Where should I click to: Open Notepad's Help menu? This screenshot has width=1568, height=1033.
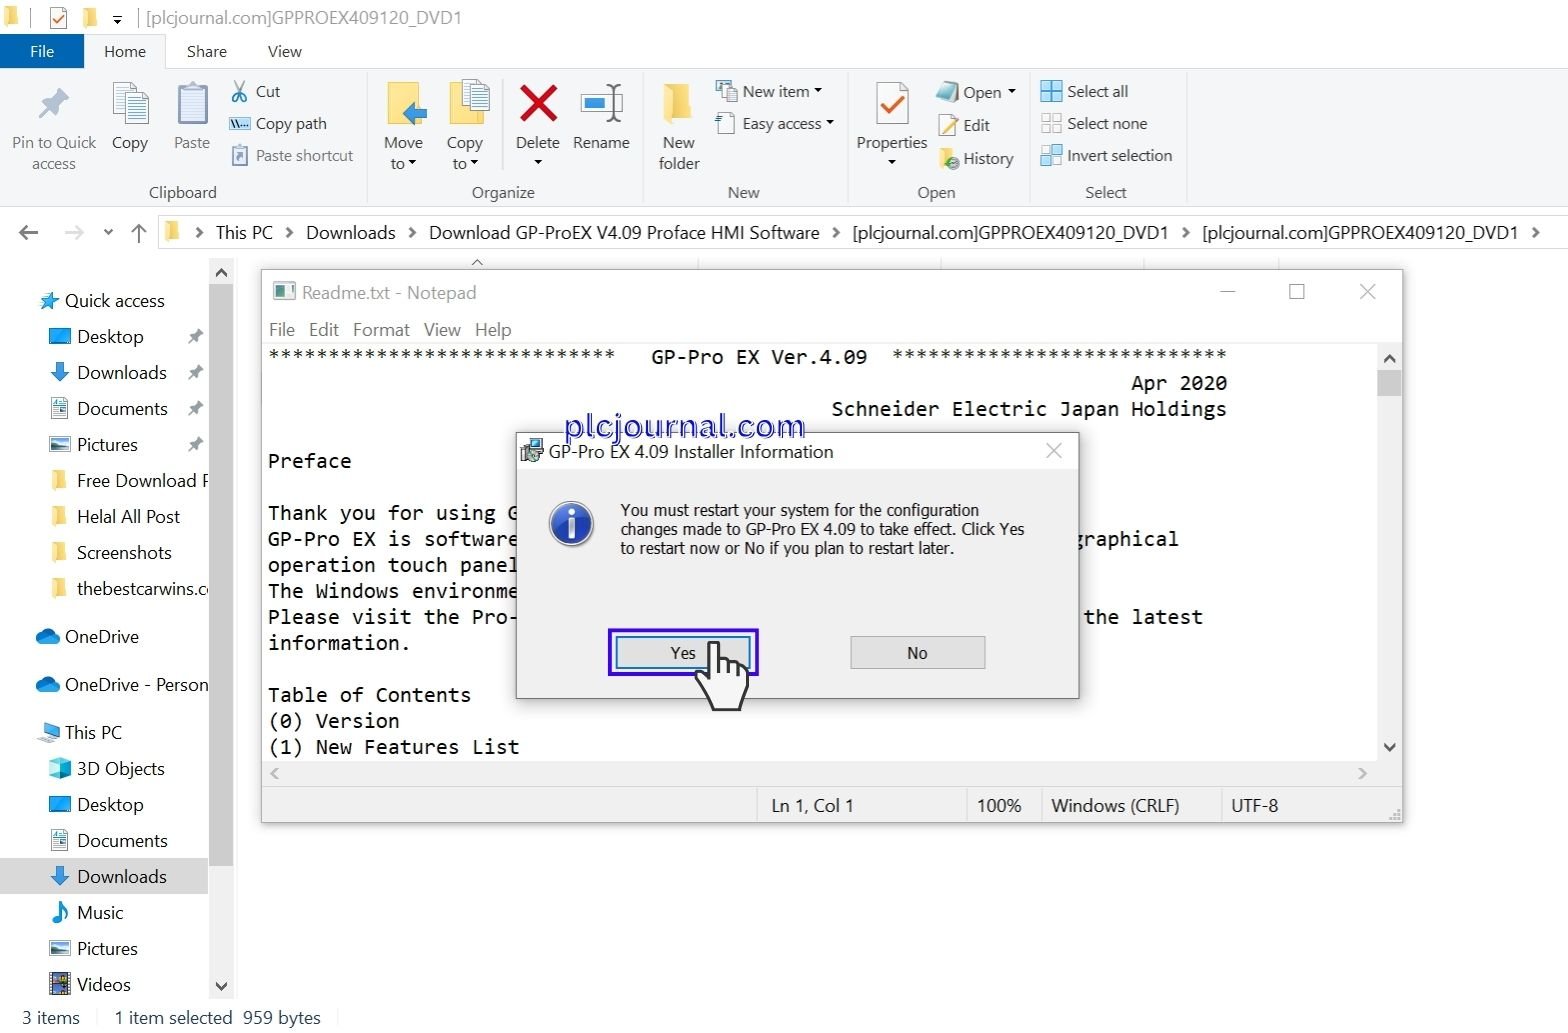click(493, 330)
